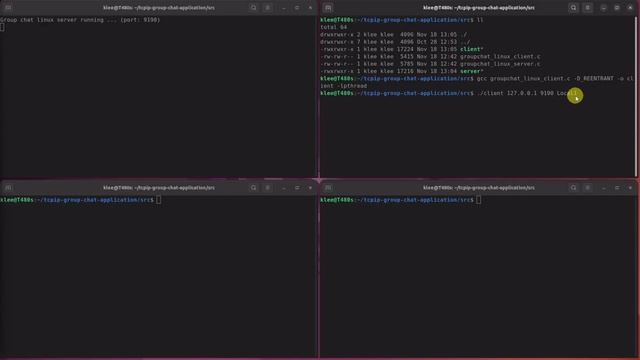Minimize the terminal showing the file listing

(x=604, y=7)
